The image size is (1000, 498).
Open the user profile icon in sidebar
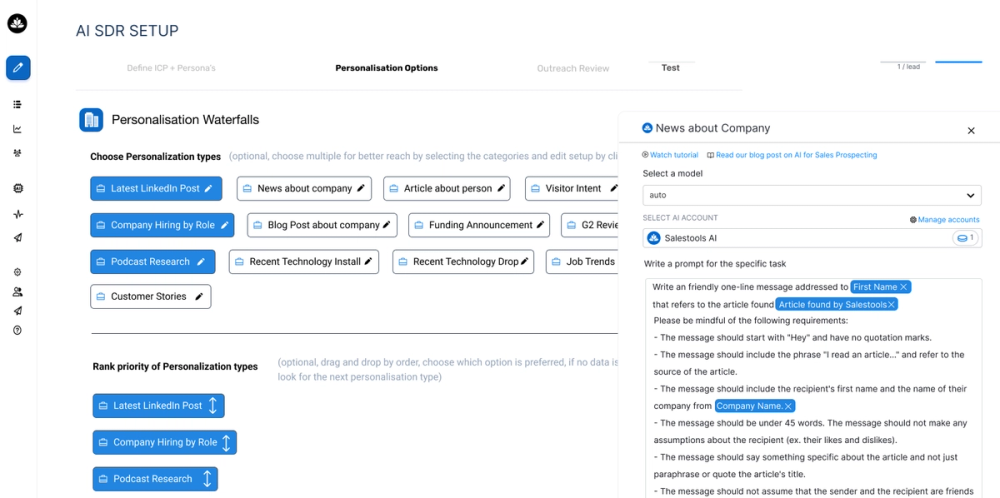17,292
